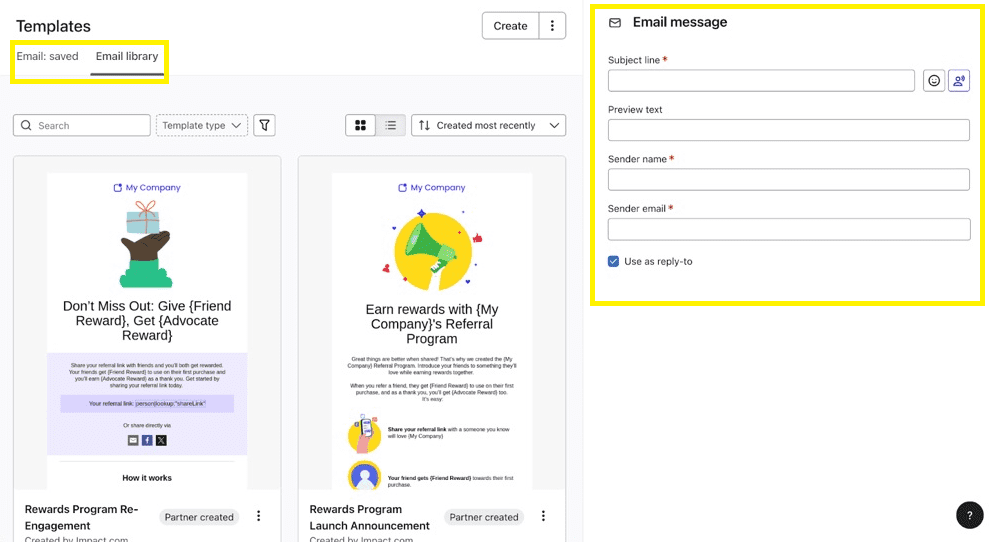994x542 pixels.
Task: Click Facebook share icon in Re-Engagement preview
Action: click(147, 440)
